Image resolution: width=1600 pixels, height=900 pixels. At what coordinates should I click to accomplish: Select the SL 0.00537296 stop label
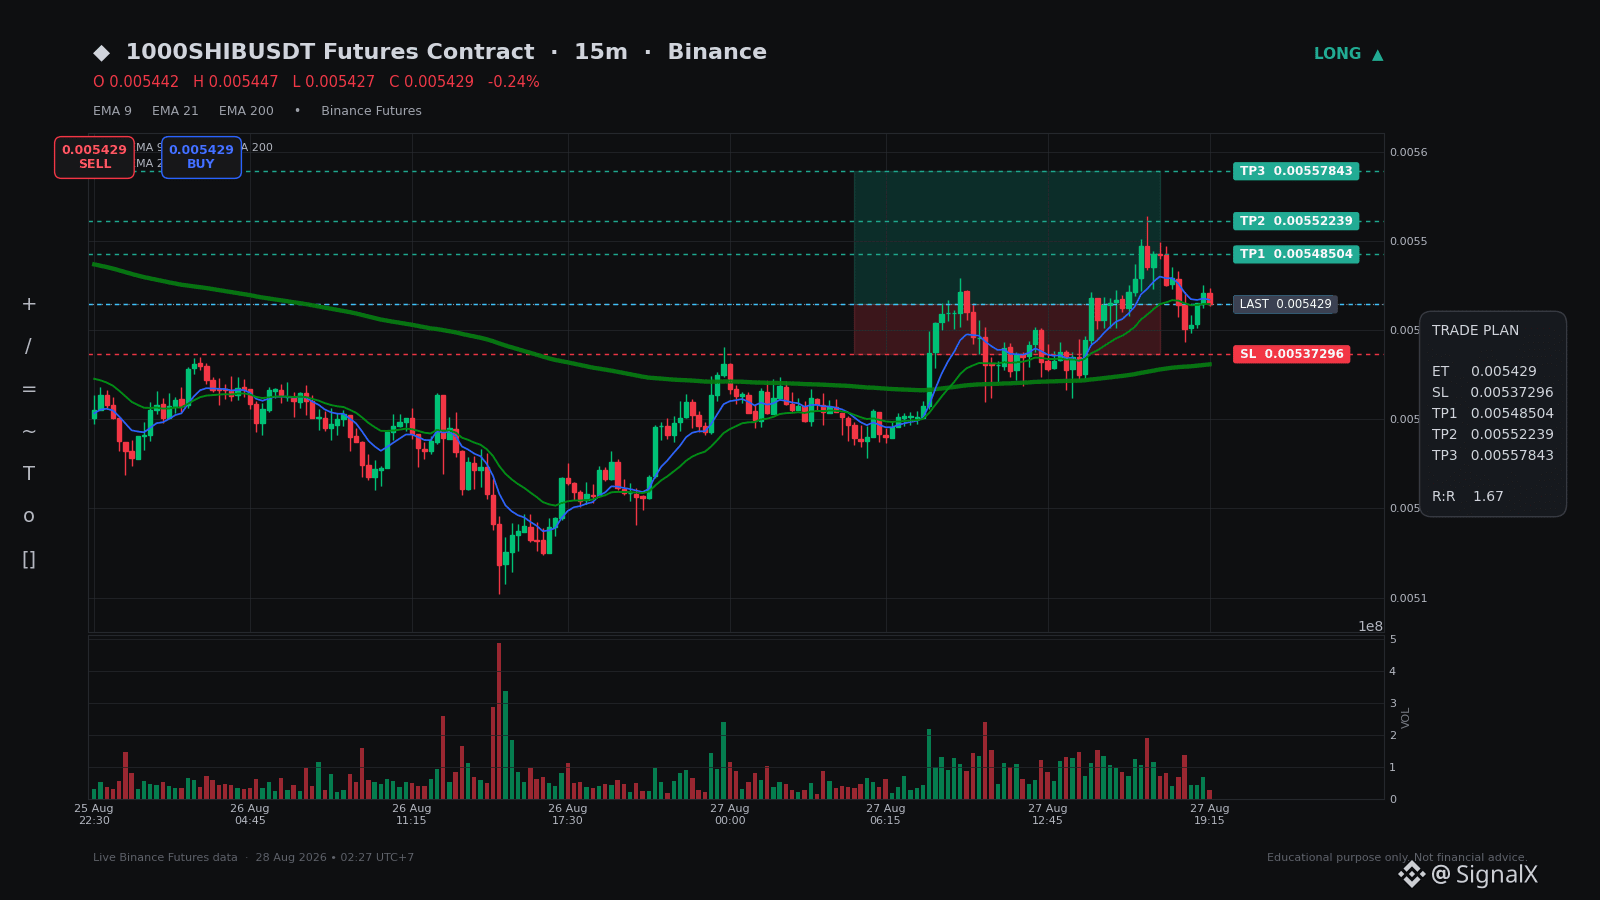coord(1291,354)
